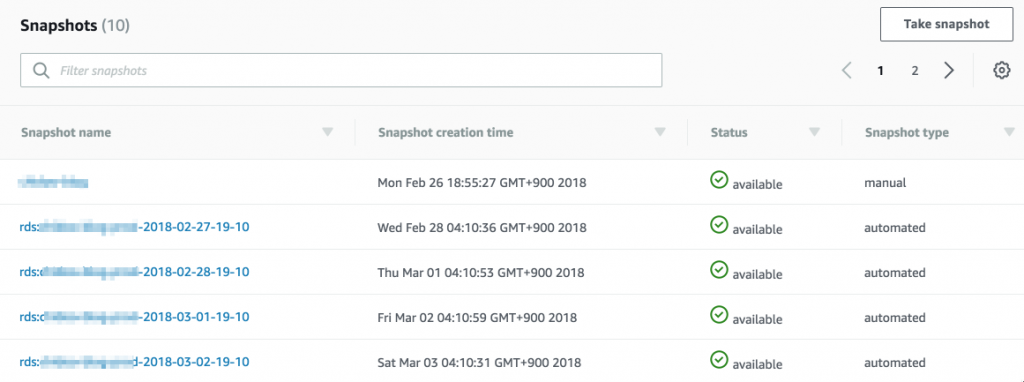Viewport: 1024px width, 382px height.
Task: Click available status icon for 2018-02-27-19-10 snapshot
Action: coord(719,224)
